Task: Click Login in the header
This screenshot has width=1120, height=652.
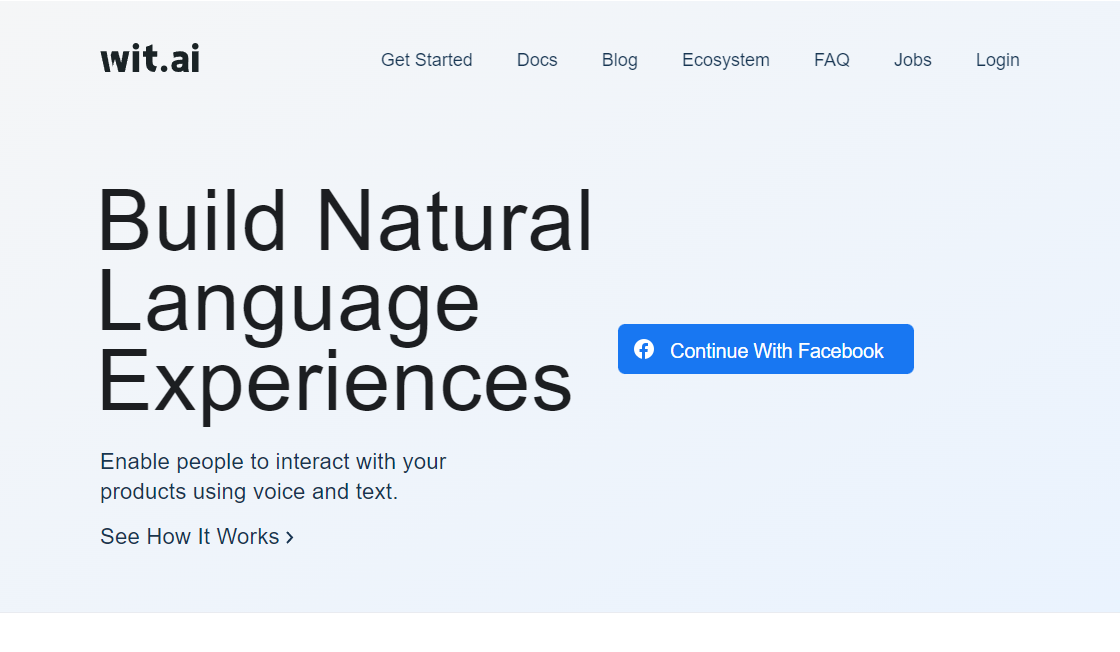Action: click(x=997, y=60)
